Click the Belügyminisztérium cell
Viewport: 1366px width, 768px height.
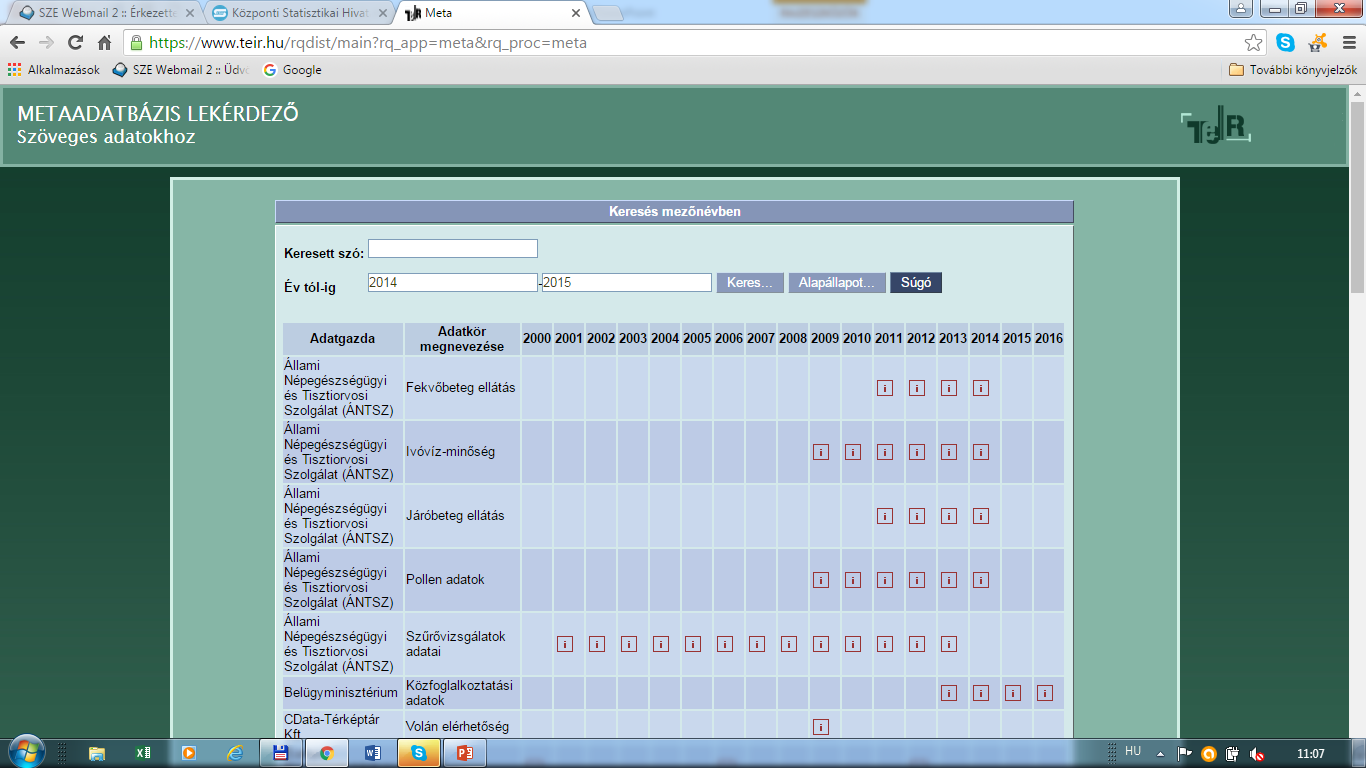(343, 693)
